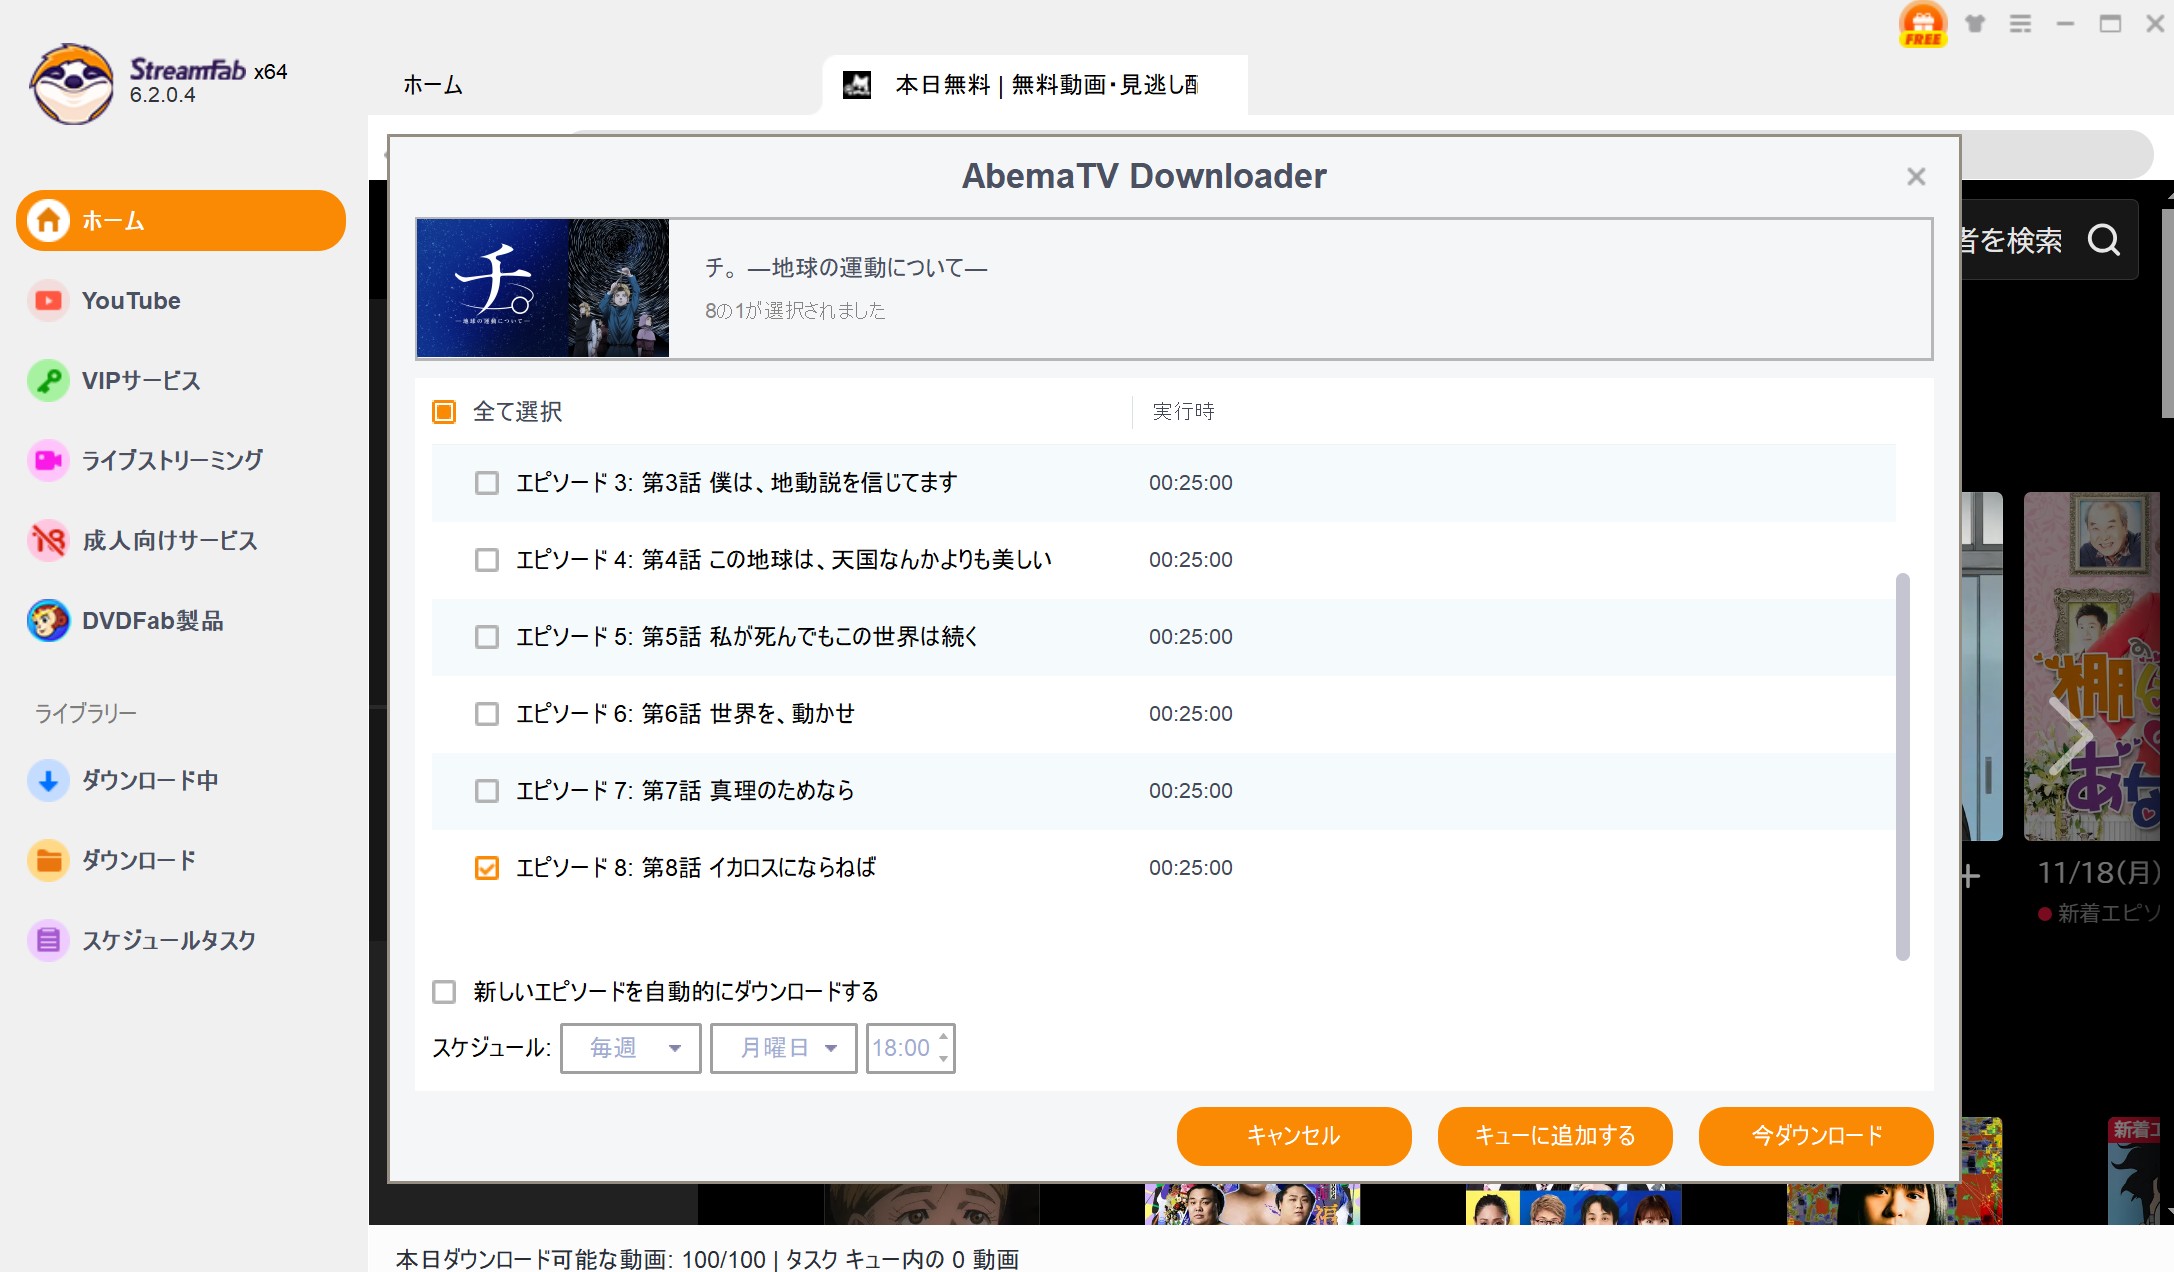Image resolution: width=2174 pixels, height=1272 pixels.
Task: Open the hamburger menu icon
Action: 2020,23
